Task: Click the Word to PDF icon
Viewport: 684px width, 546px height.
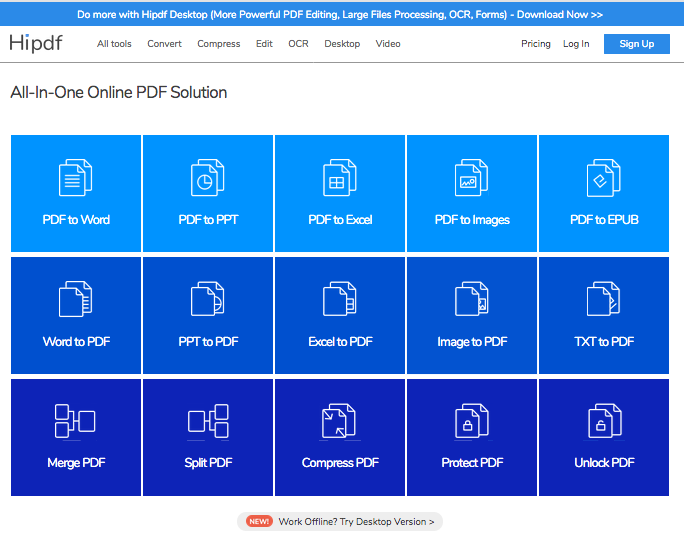Action: point(75,299)
